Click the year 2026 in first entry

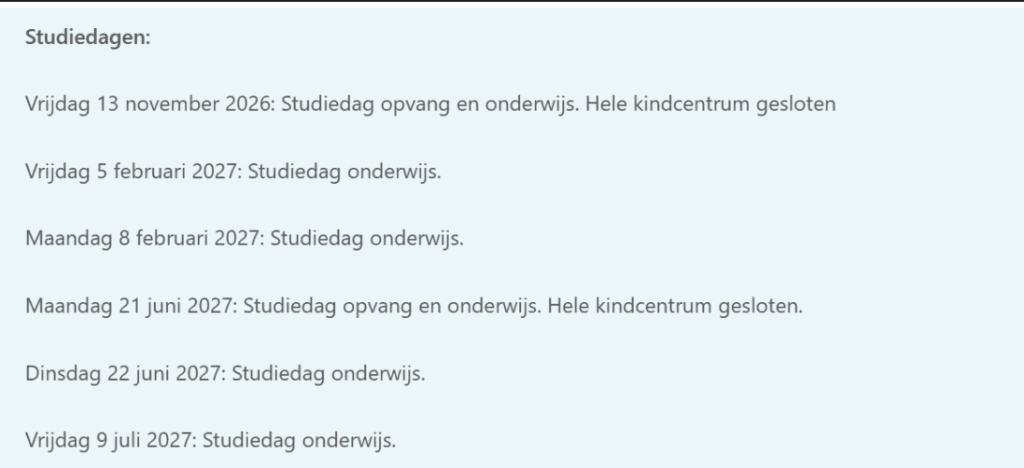250,104
